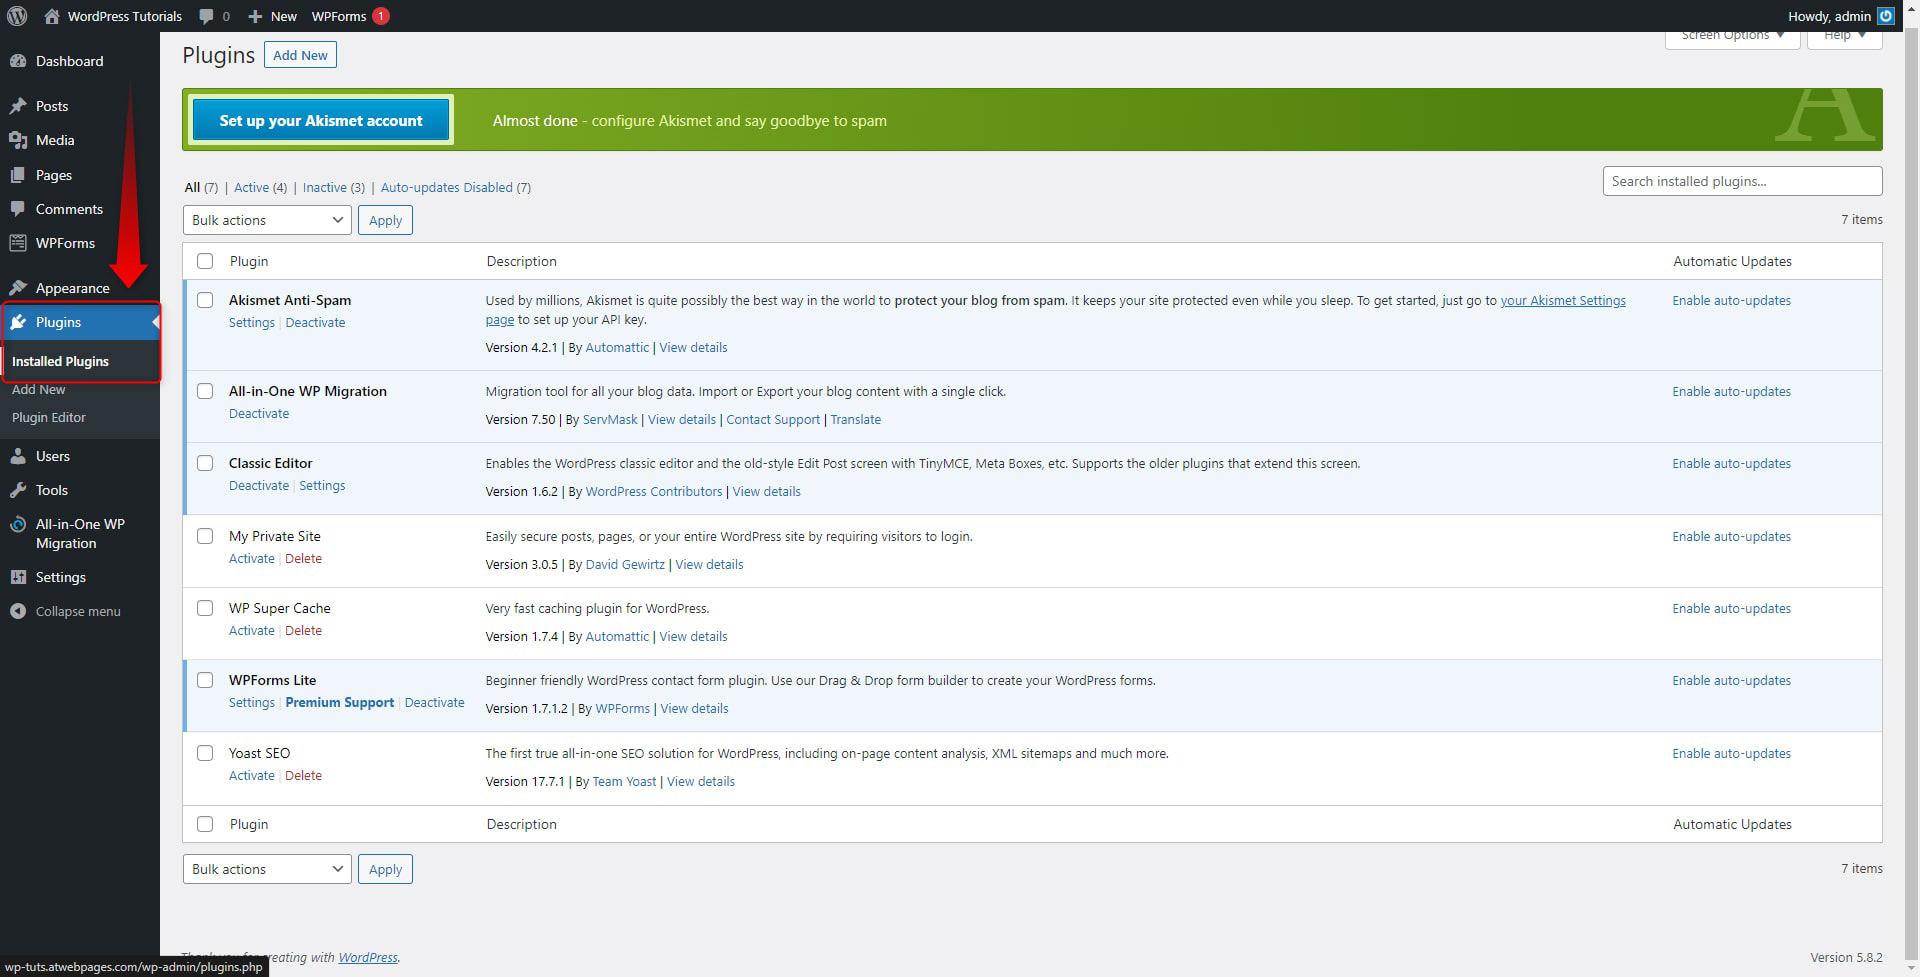Image resolution: width=1920 pixels, height=977 pixels.
Task: Click the bottom Apply button
Action: 385,869
